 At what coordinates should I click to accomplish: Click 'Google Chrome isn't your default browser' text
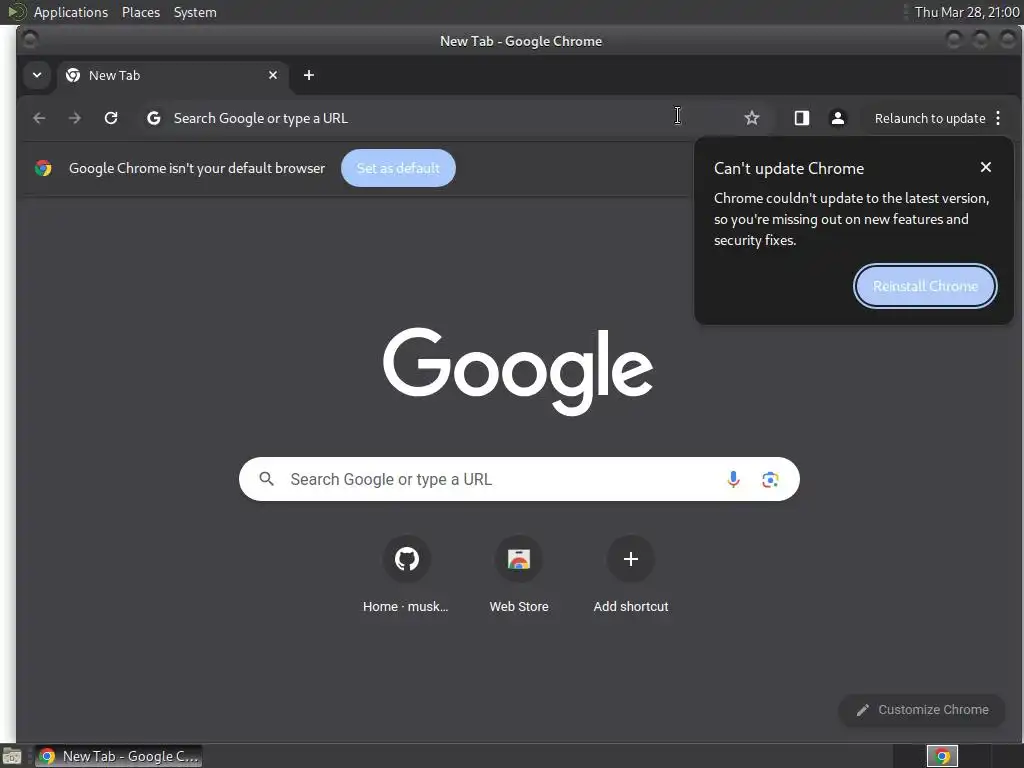tap(197, 168)
